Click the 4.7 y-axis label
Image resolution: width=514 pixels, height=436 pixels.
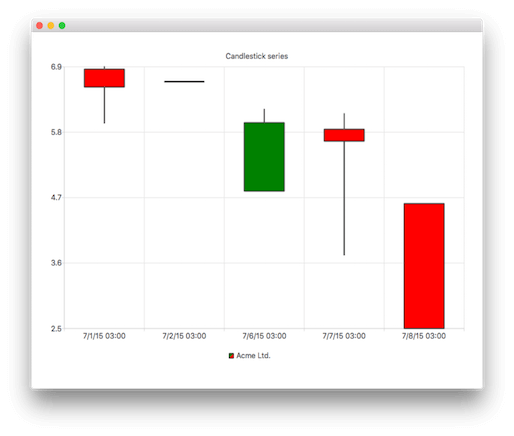point(56,198)
